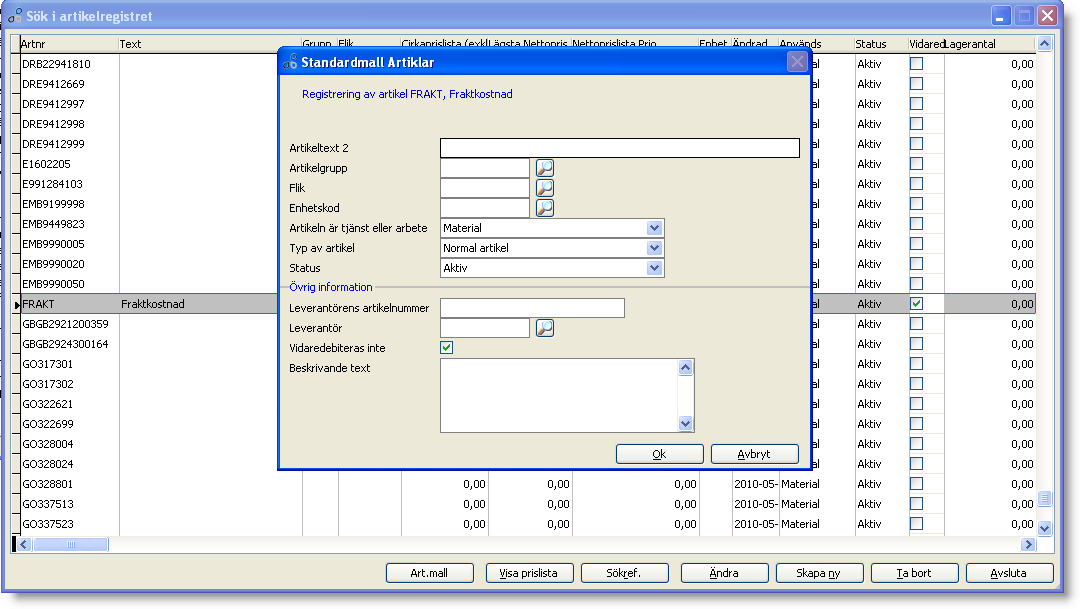Toggle checkbox in EMB9990050 row
This screenshot has height=609, width=1080.
916,283
